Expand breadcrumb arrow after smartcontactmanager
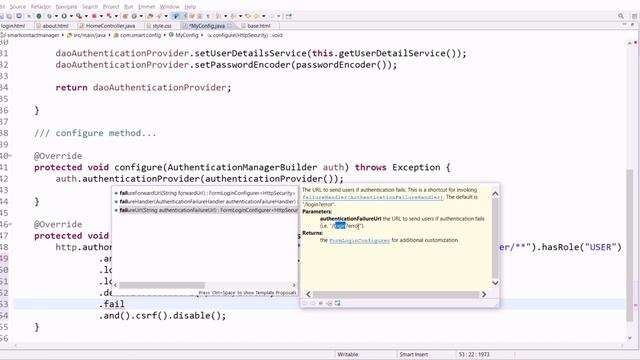The height and width of the screenshot is (360, 640). pos(63,35)
